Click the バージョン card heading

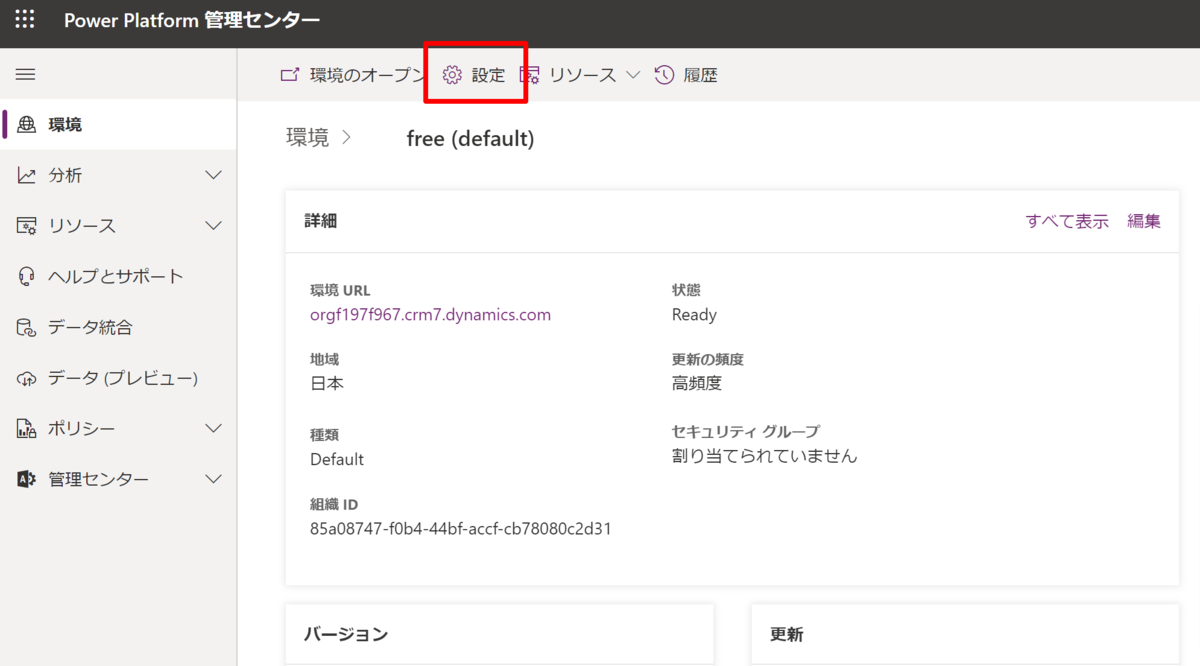[346, 634]
